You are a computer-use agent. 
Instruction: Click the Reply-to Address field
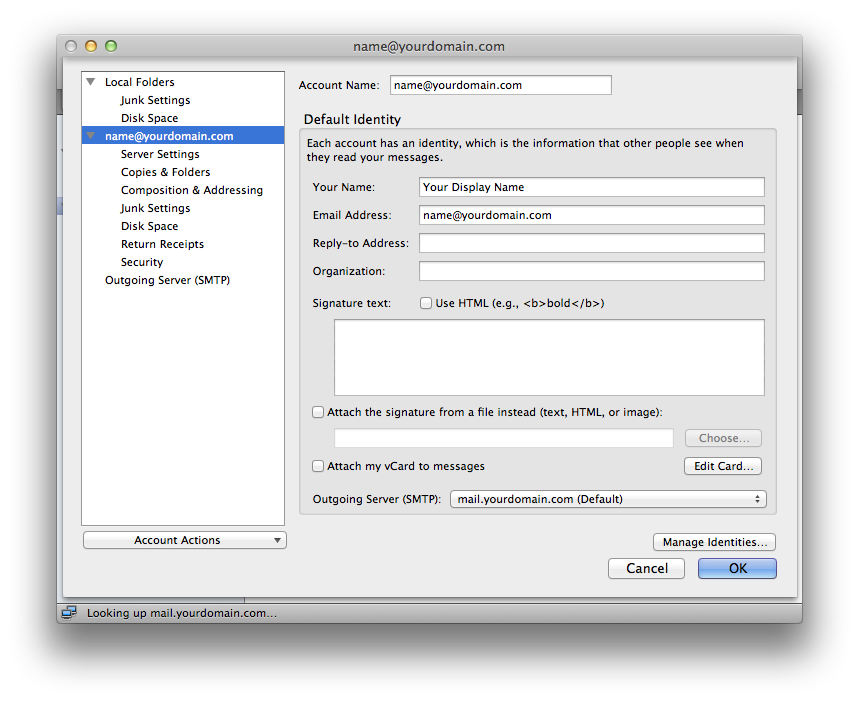(590, 243)
